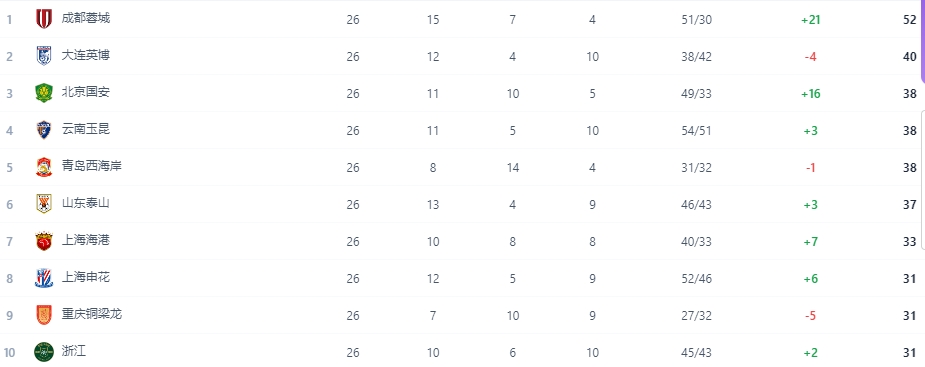Open the 上海海港 red crest icon
Viewport: 925px width, 367px height.
pyautogui.click(x=44, y=241)
